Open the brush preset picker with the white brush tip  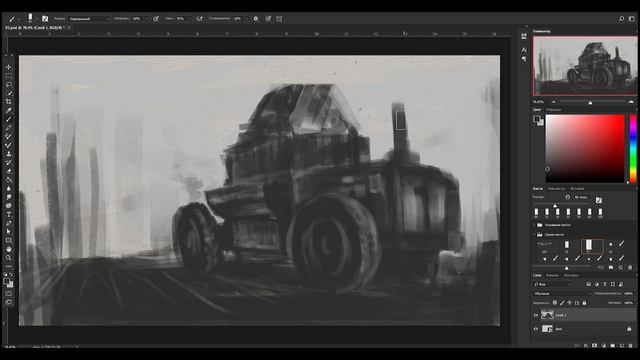point(30,18)
